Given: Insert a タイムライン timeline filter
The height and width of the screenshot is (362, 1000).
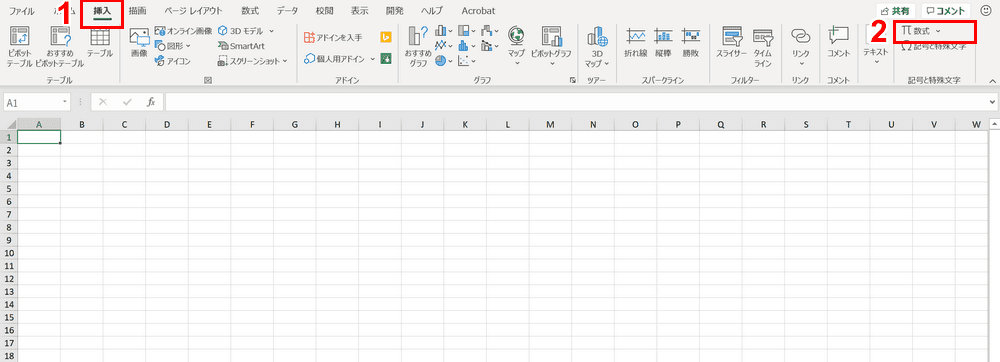Looking at the screenshot, I should click(763, 47).
